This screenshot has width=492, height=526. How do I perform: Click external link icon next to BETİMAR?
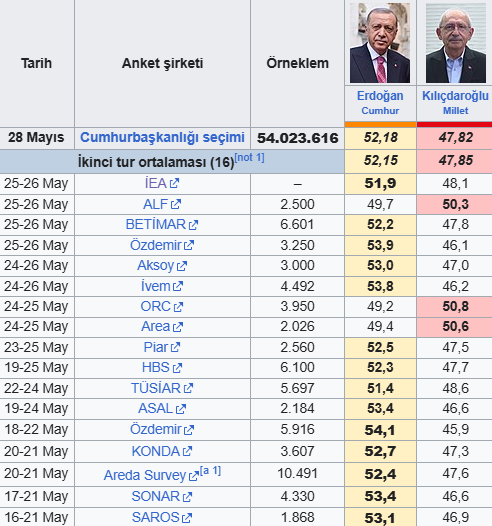click(193, 225)
